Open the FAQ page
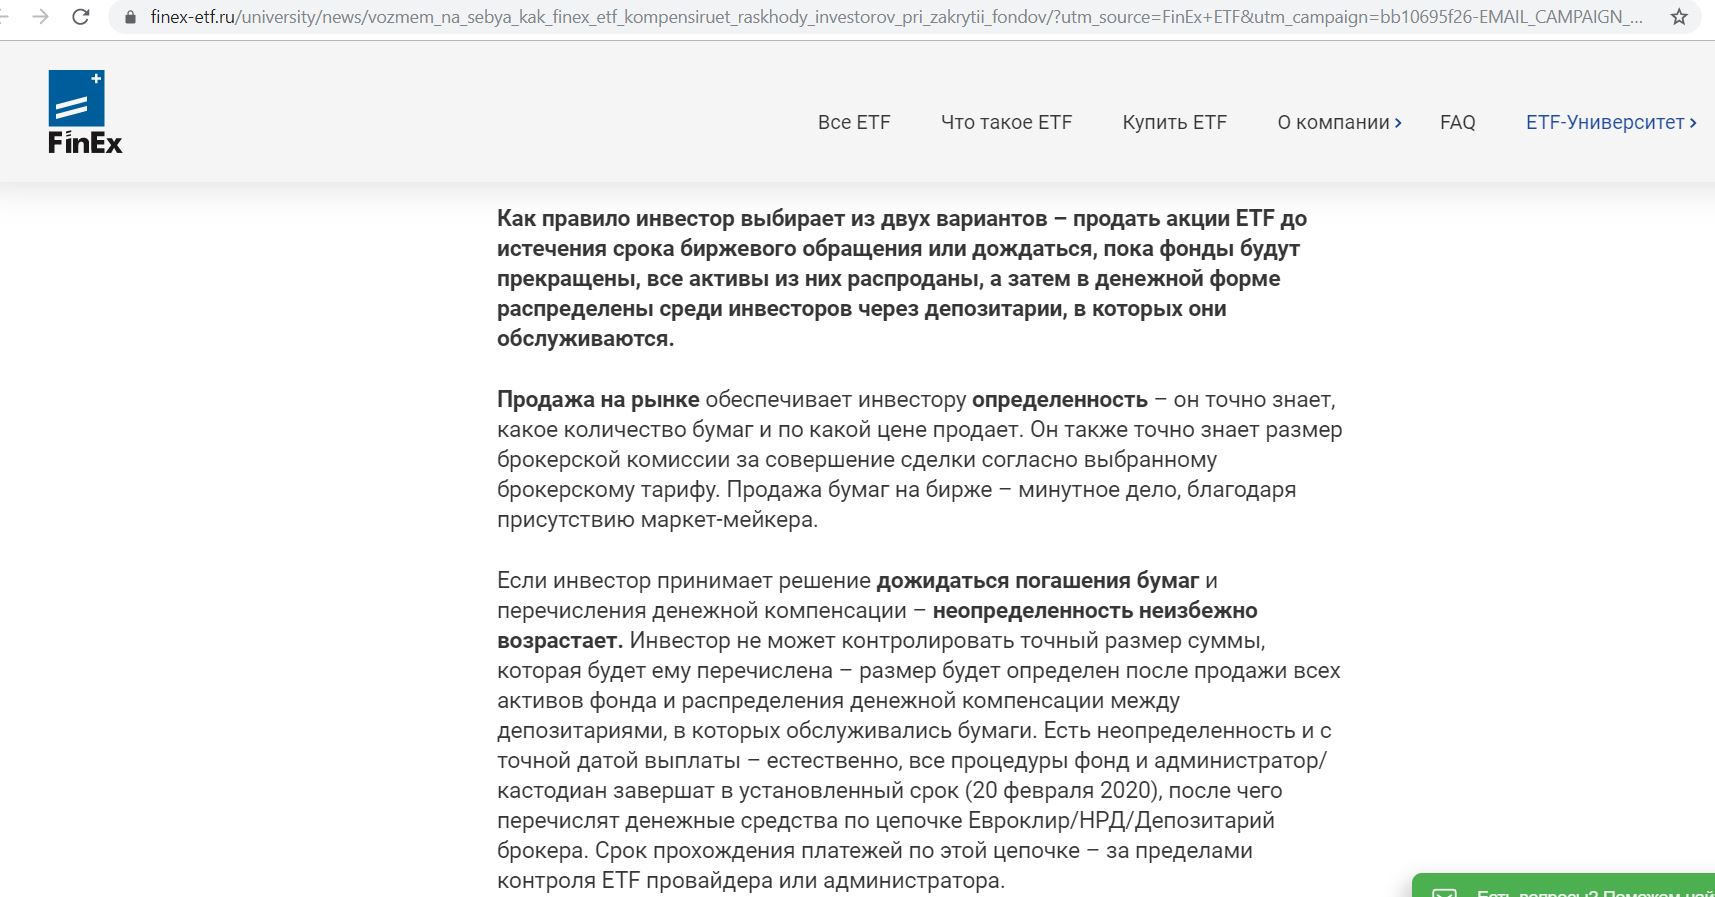Image resolution: width=1715 pixels, height=897 pixels. pyautogui.click(x=1457, y=122)
